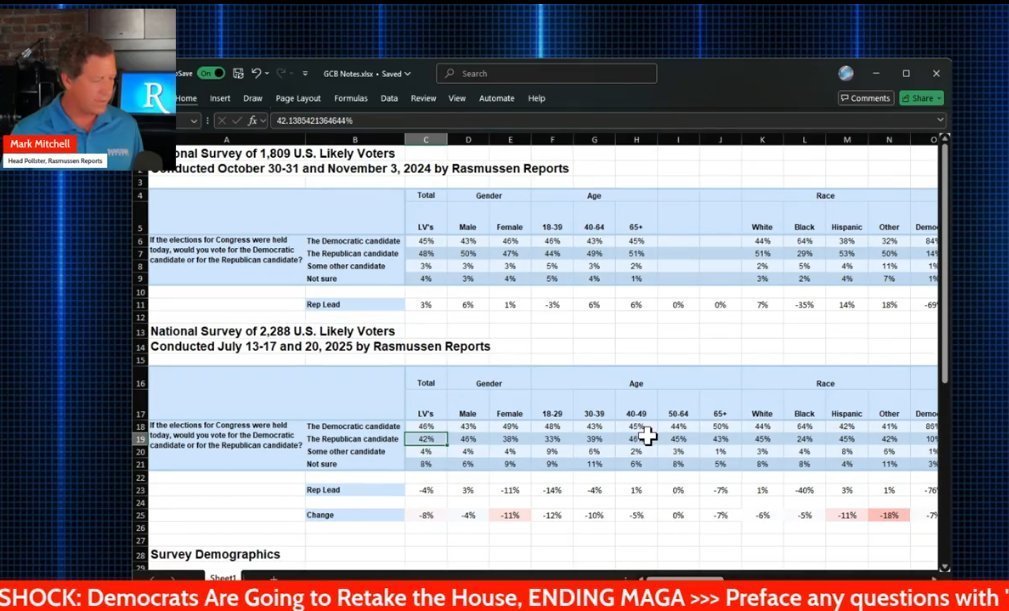
Task: Select the 24% cell under Black in row 19
Action: [804, 439]
